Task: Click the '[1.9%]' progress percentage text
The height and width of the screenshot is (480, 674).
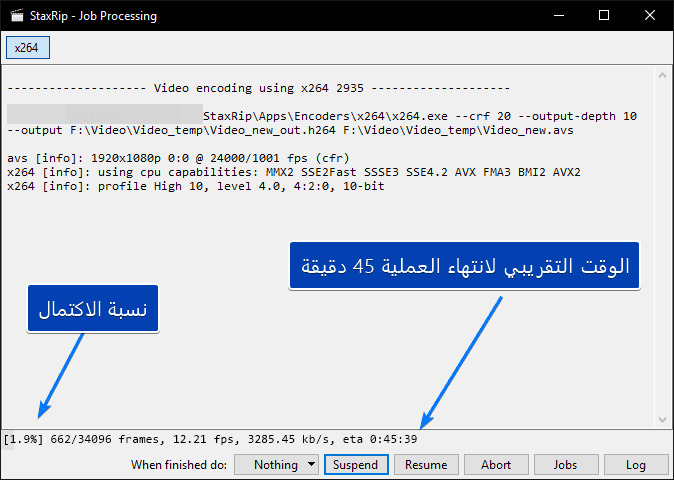Action: pos(24,439)
